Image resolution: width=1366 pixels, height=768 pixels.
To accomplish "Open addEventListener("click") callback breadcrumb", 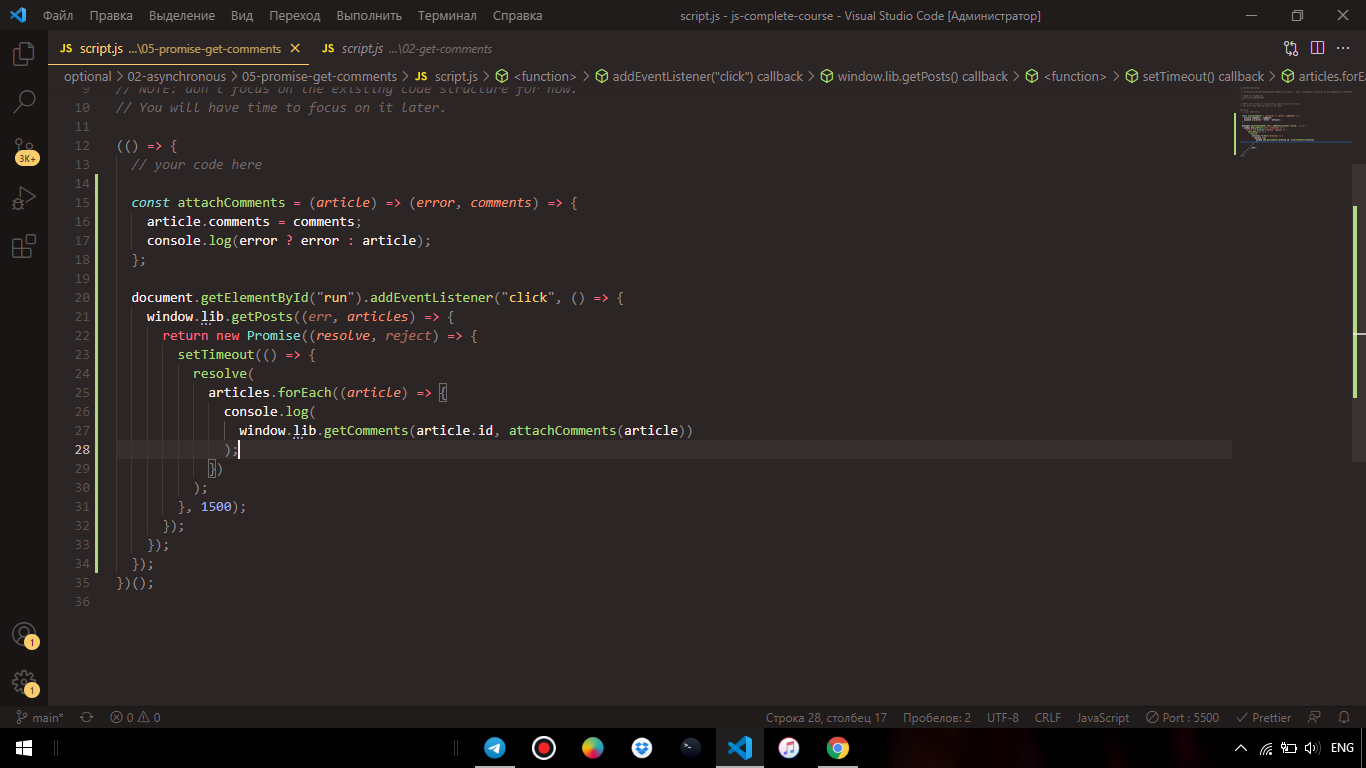I will point(699,76).
